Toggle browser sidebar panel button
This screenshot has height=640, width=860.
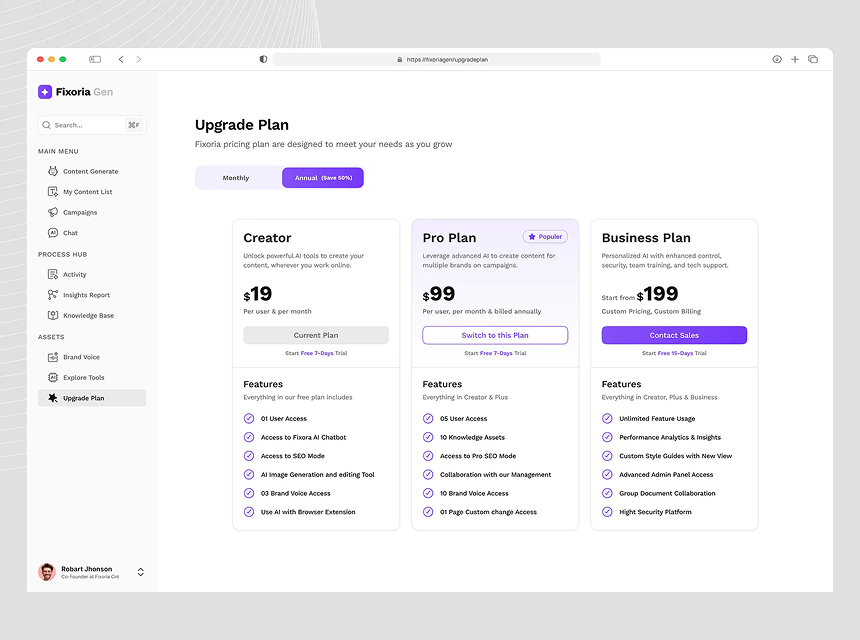(x=95, y=60)
